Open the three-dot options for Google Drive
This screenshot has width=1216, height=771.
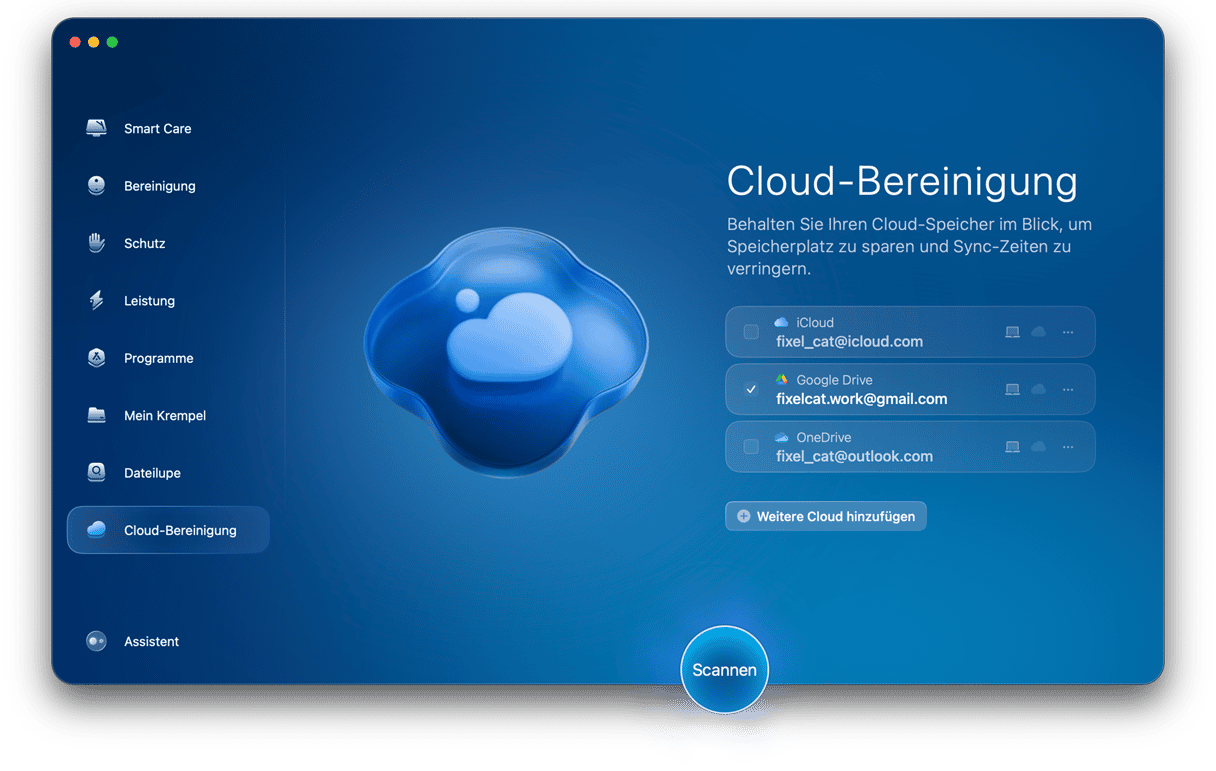coord(1068,389)
